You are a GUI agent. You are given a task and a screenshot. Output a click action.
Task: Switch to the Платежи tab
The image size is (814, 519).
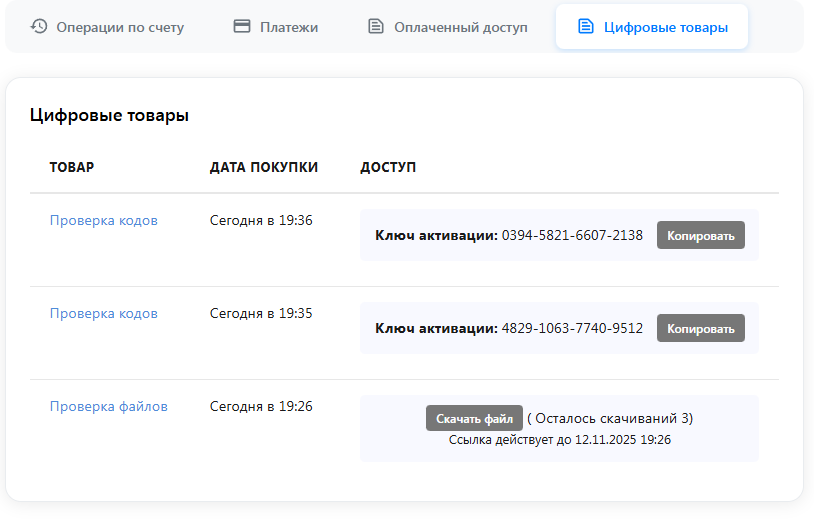(x=289, y=27)
